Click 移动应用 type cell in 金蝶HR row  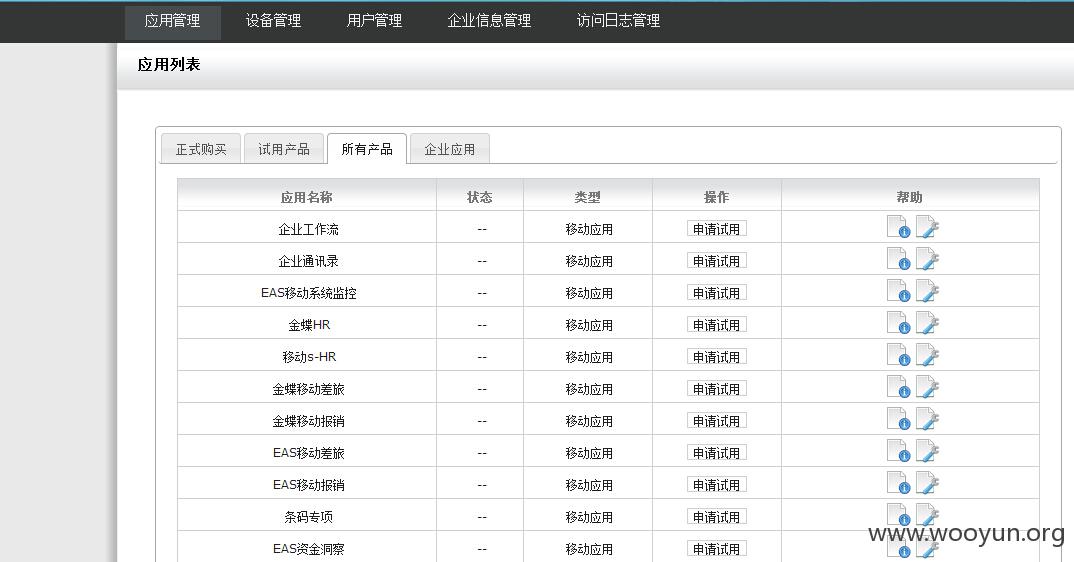pyautogui.click(x=588, y=325)
